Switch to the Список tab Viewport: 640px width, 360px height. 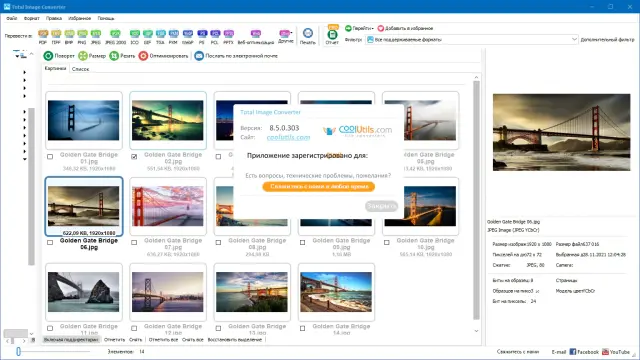80,69
